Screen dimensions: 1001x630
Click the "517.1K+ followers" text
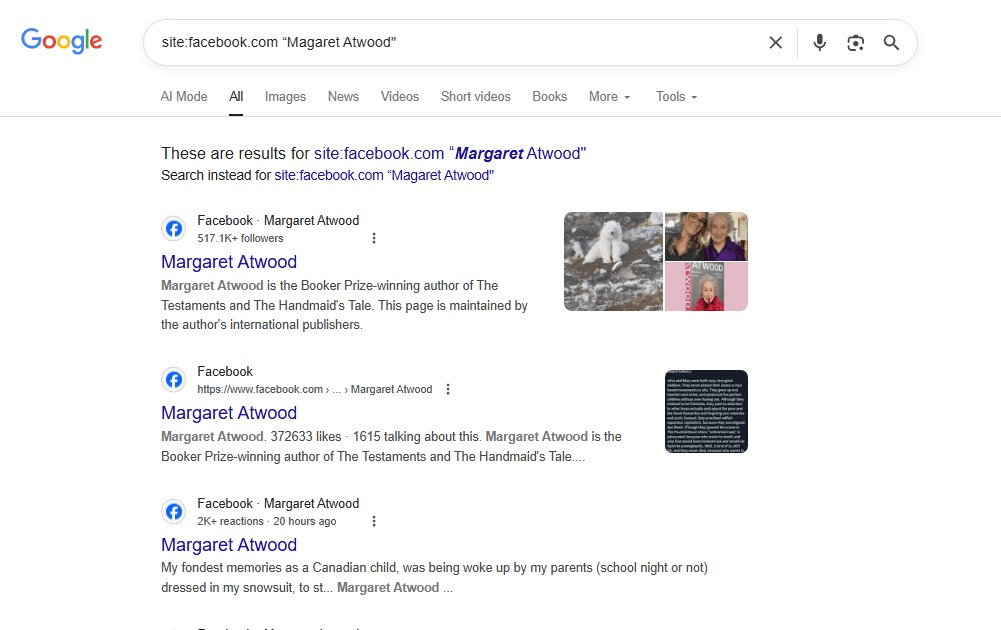point(240,238)
